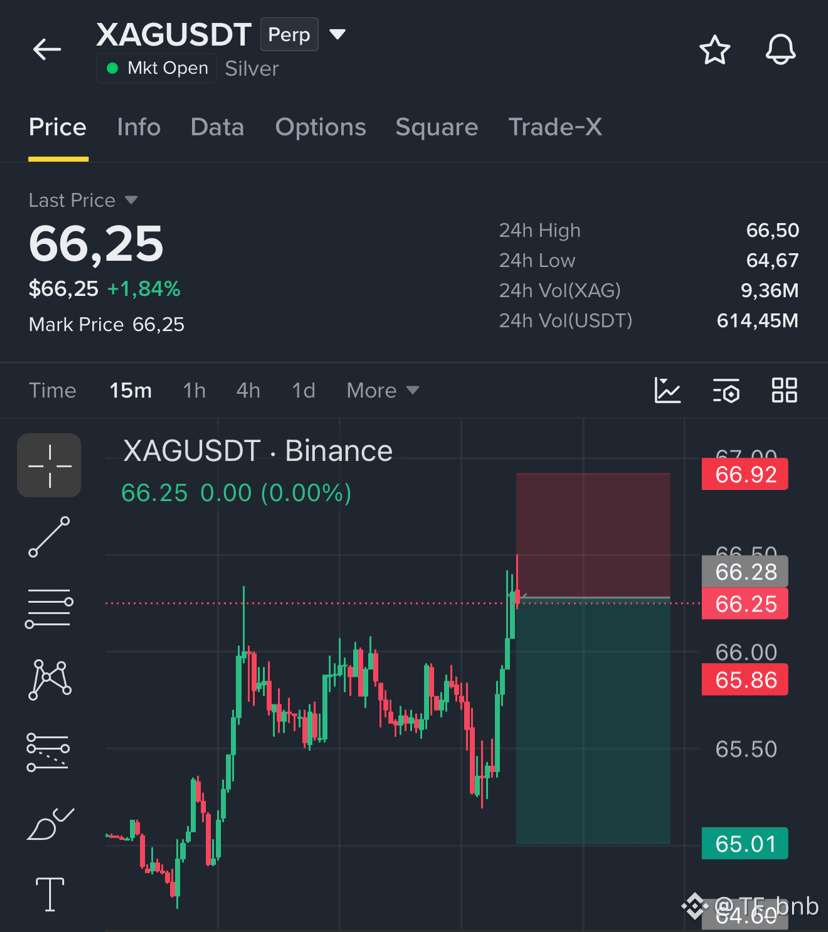Screen dimensions: 828x932
Task: Select the crosshair cursor tool
Action: click(x=49, y=465)
